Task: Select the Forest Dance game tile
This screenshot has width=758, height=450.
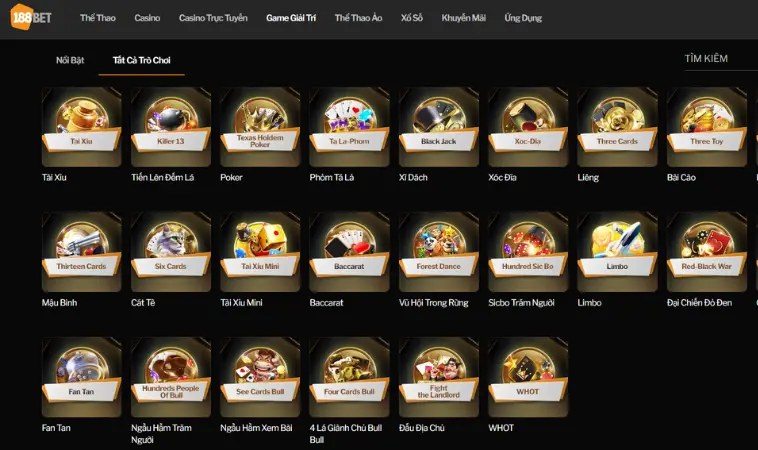Action: [x=438, y=252]
